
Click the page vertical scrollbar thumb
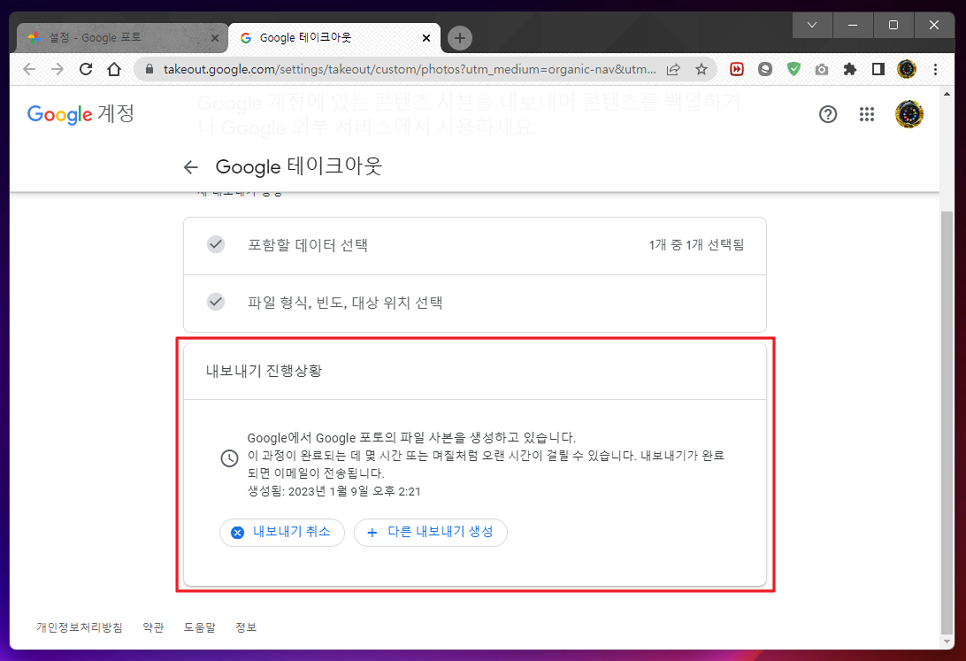click(947, 422)
